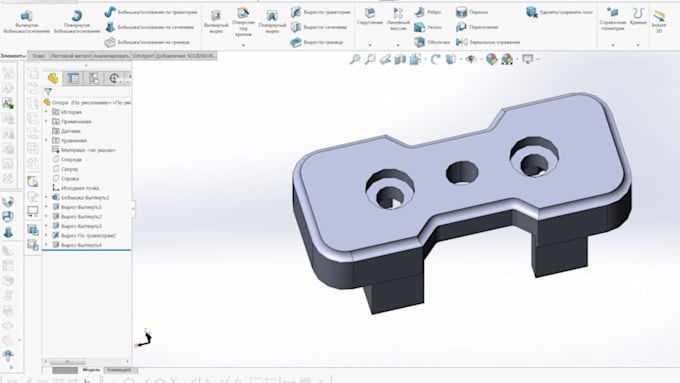Open View Settings monitor icon
Image resolution: width=680 pixels, height=383 pixels.
point(527,59)
